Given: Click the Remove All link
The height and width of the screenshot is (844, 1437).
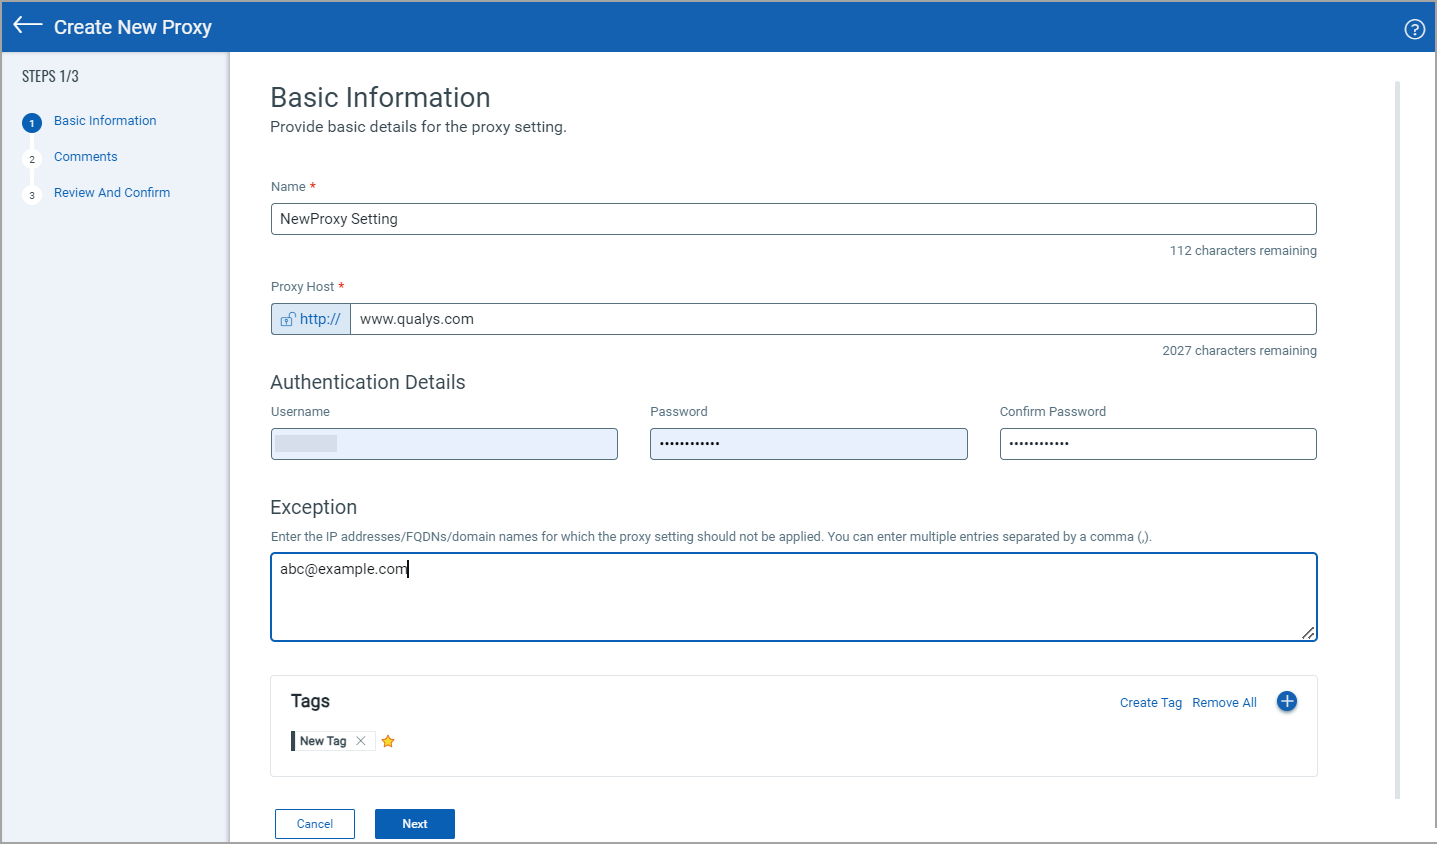Looking at the screenshot, I should (x=1224, y=703).
